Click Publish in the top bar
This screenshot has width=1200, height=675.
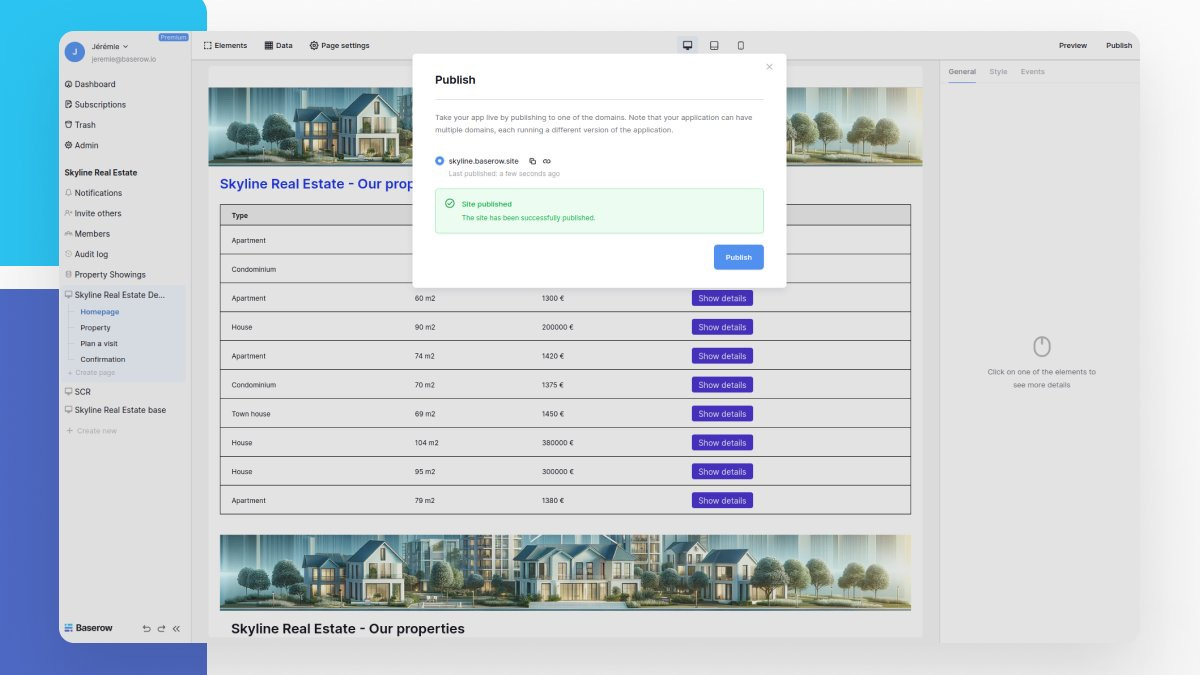[1119, 46]
